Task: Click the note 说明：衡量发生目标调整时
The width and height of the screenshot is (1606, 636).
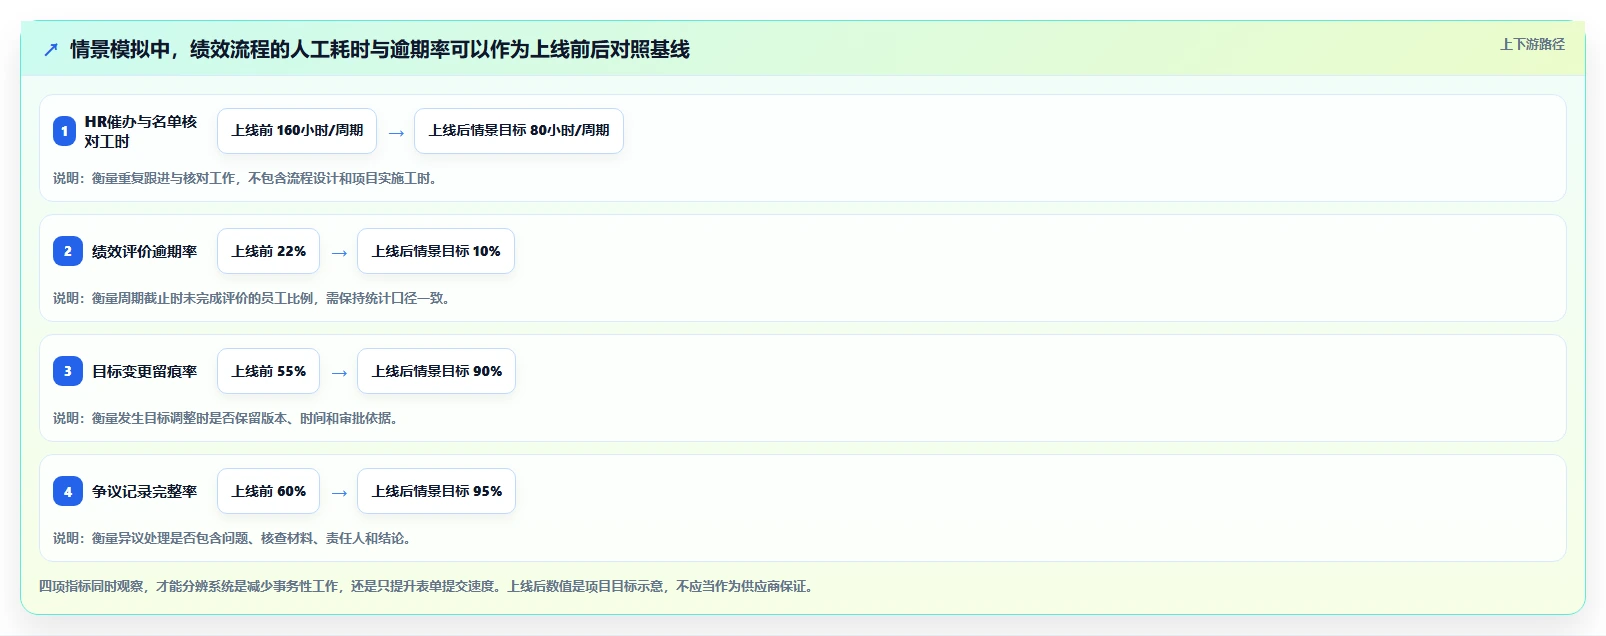Action: click(x=226, y=418)
